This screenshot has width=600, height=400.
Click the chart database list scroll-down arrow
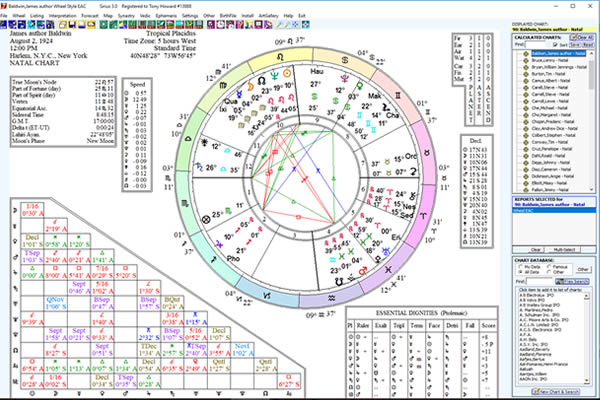coord(586,380)
